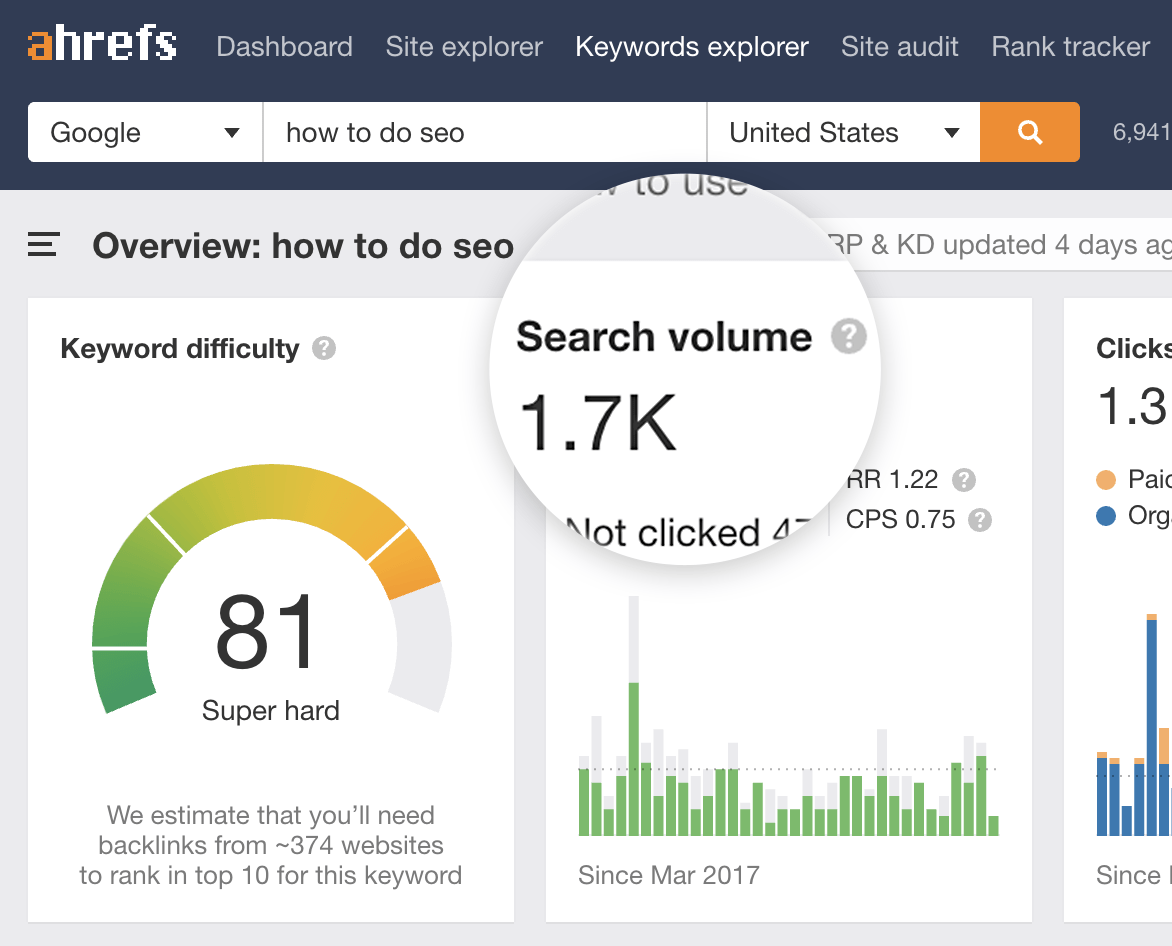This screenshot has height=946, width=1172.
Task: Click the keyword difficulty gauge score 81
Action: 266,632
